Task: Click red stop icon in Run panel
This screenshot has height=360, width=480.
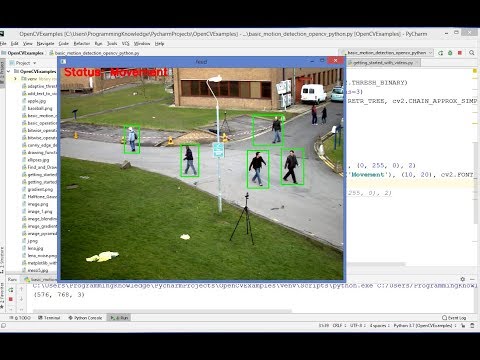Action: (11, 299)
